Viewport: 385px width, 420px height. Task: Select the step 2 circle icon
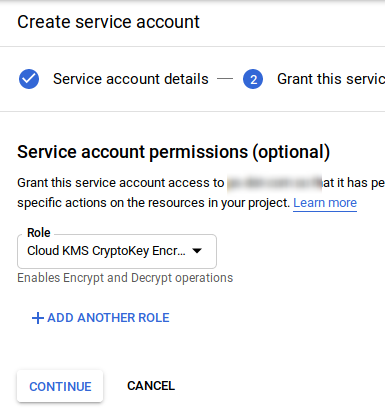pos(253,79)
